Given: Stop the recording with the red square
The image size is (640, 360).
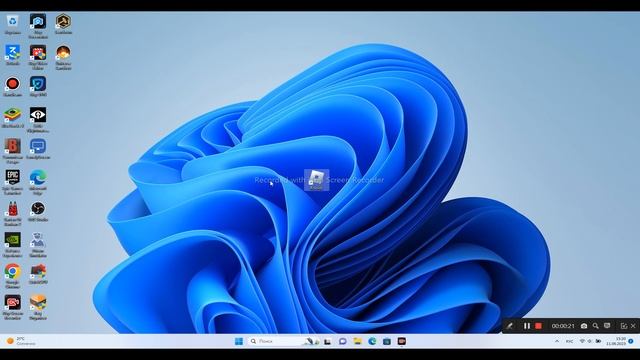Looking at the screenshot, I should pyautogui.click(x=538, y=326).
